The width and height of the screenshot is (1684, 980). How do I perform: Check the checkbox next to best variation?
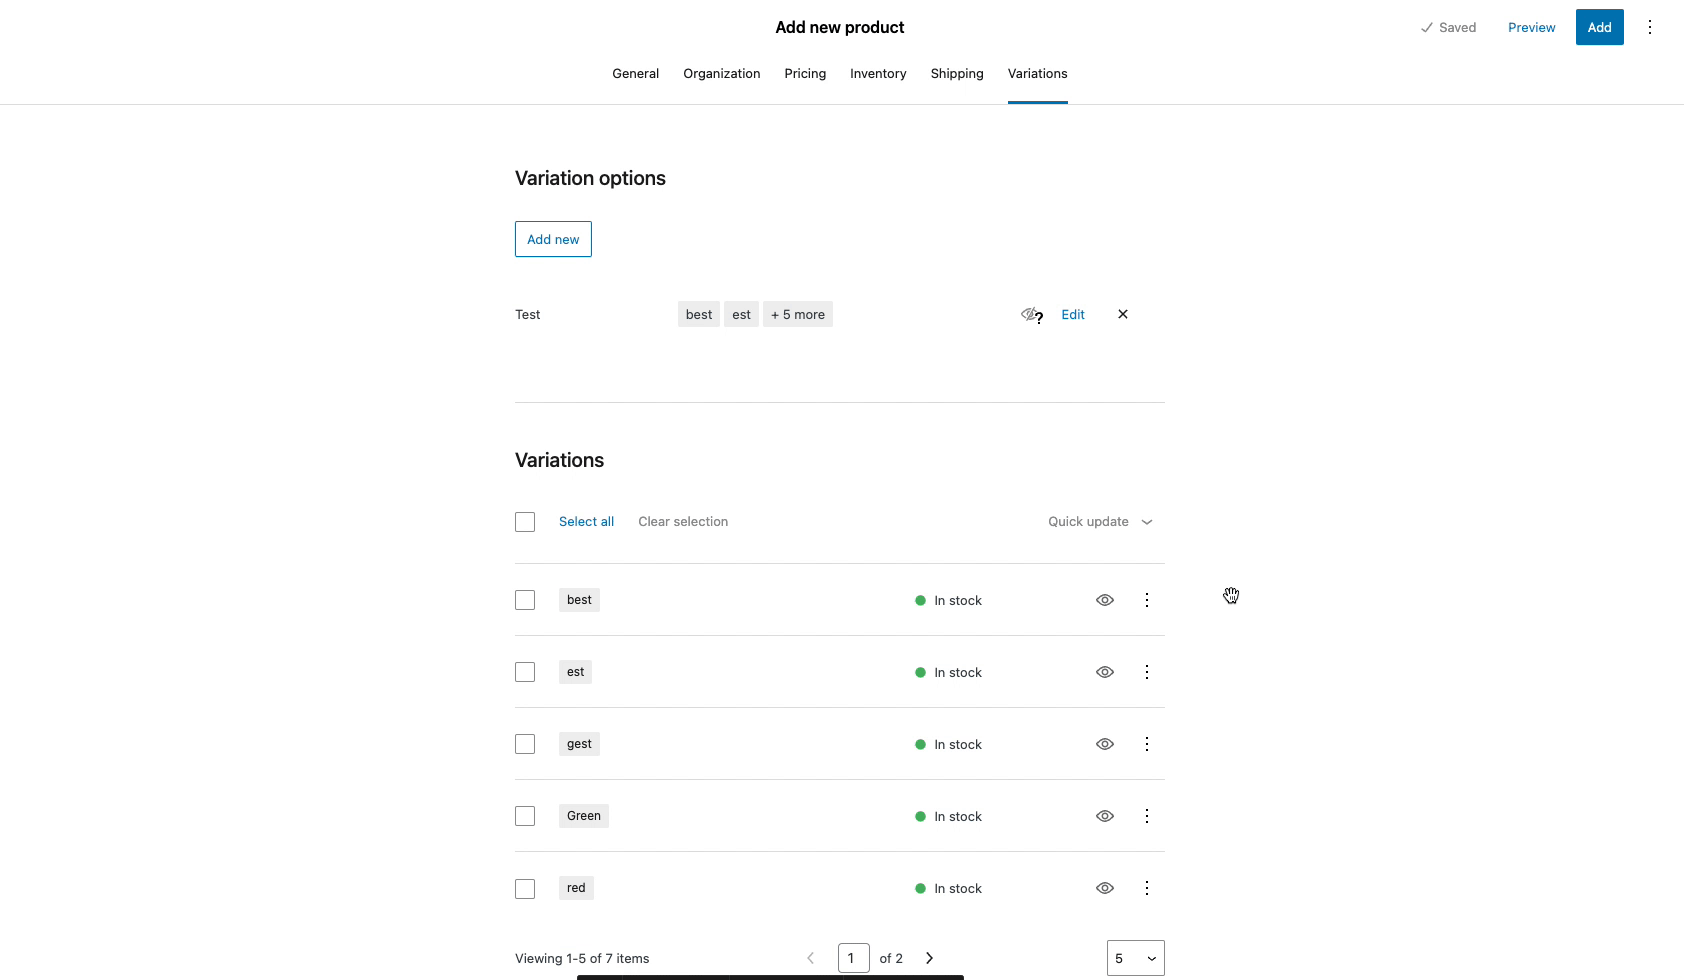pos(525,600)
